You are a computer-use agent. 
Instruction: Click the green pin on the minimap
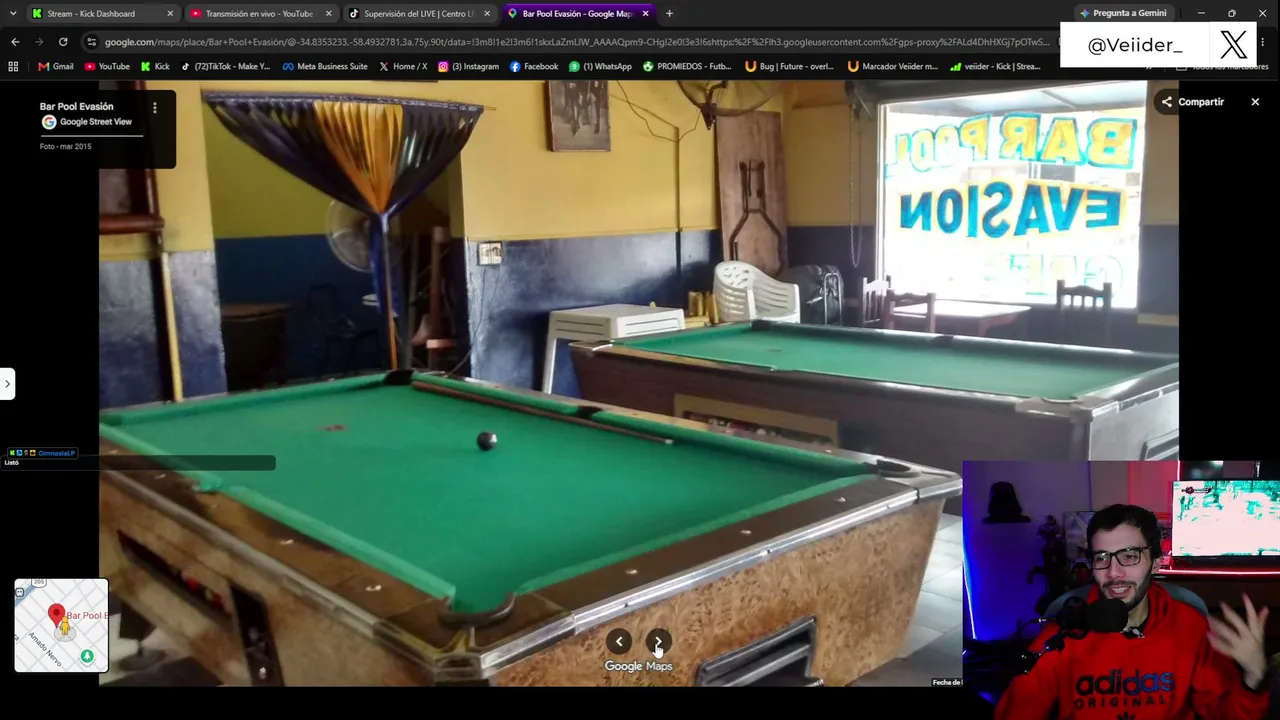[x=87, y=657]
